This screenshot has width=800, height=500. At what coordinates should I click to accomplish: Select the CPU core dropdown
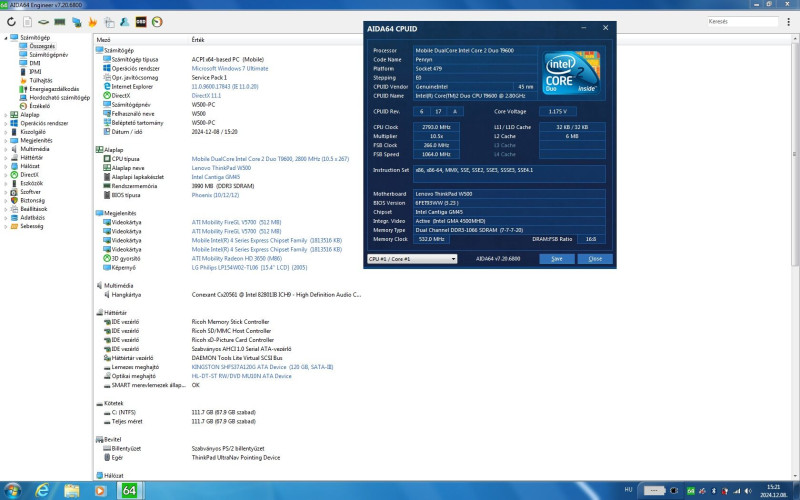412,259
